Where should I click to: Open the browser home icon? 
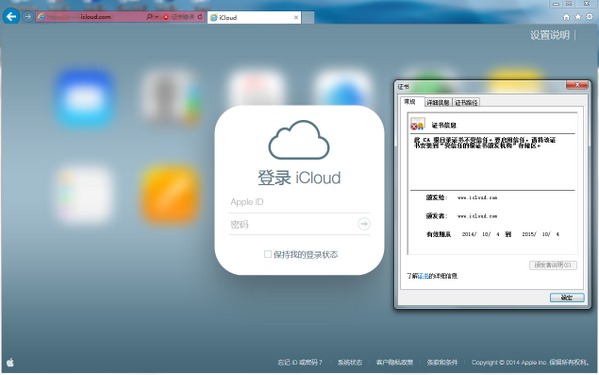[567, 17]
